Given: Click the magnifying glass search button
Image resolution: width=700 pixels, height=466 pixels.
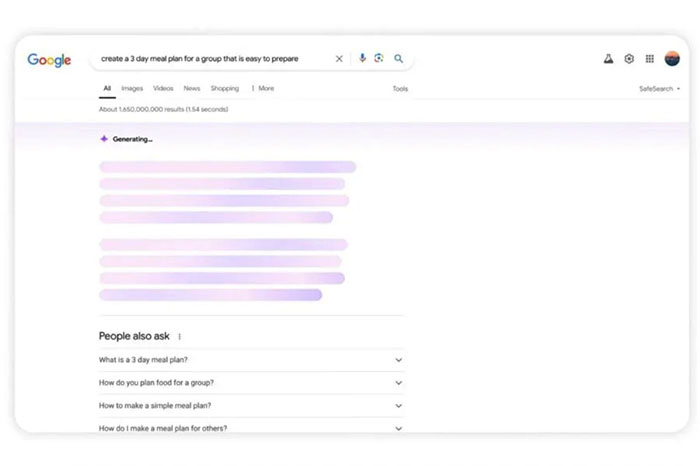Looking at the screenshot, I should click(399, 59).
